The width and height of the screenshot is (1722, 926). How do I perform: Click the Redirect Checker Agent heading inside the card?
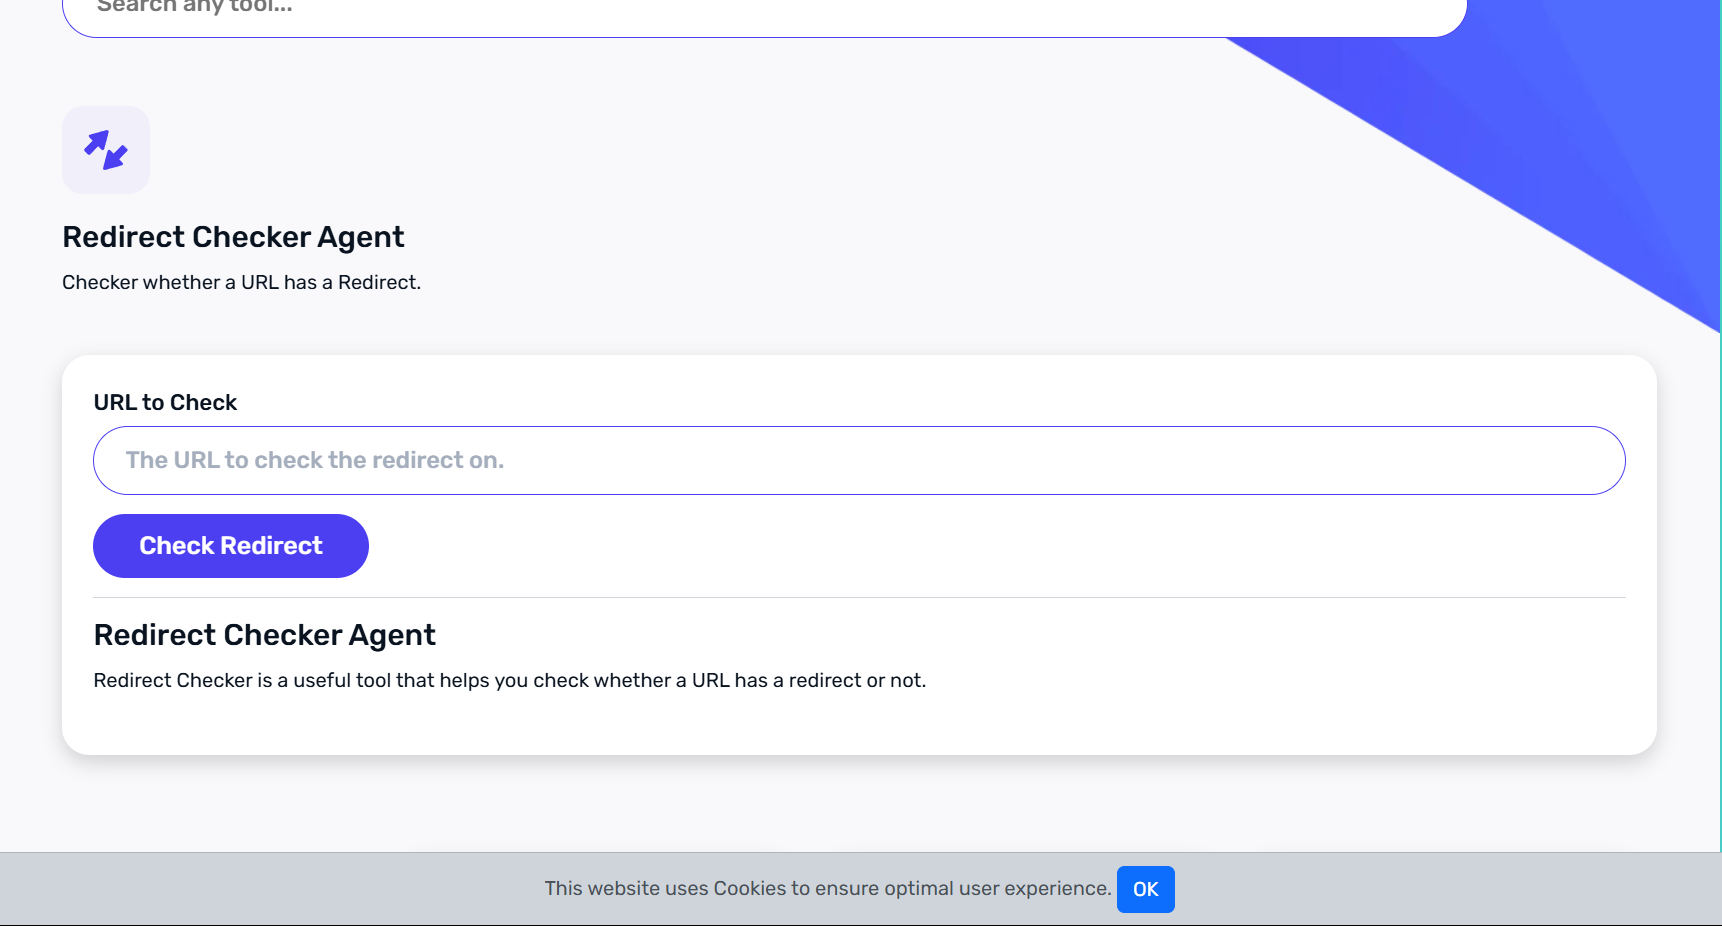tap(264, 635)
